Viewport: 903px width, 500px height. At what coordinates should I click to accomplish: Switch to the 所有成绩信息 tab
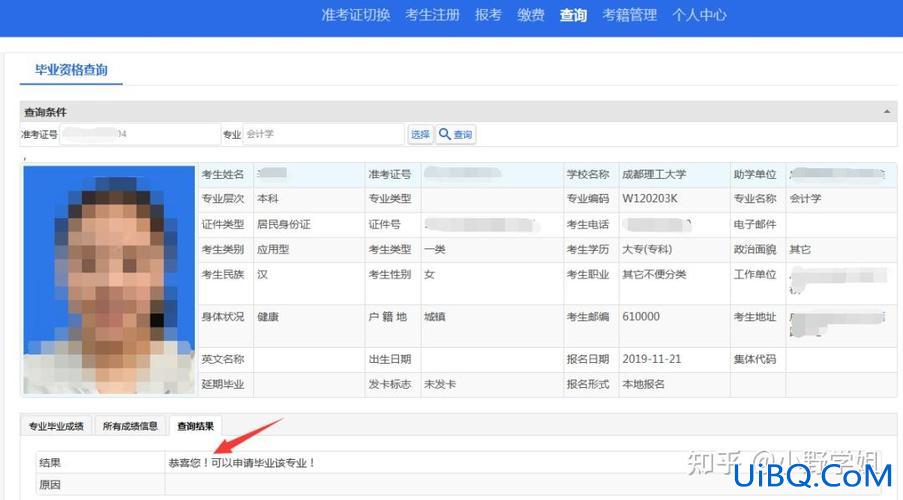pos(130,426)
